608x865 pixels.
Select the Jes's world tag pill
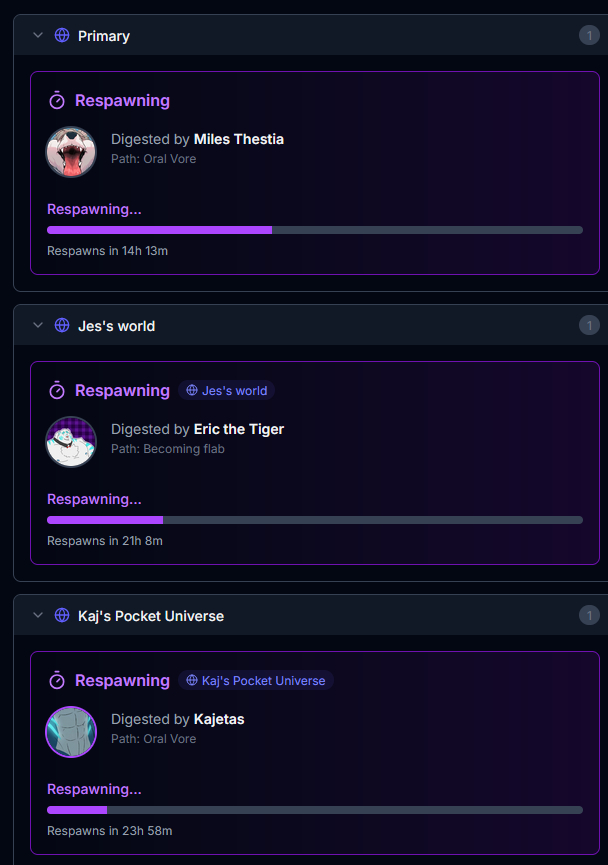click(227, 390)
